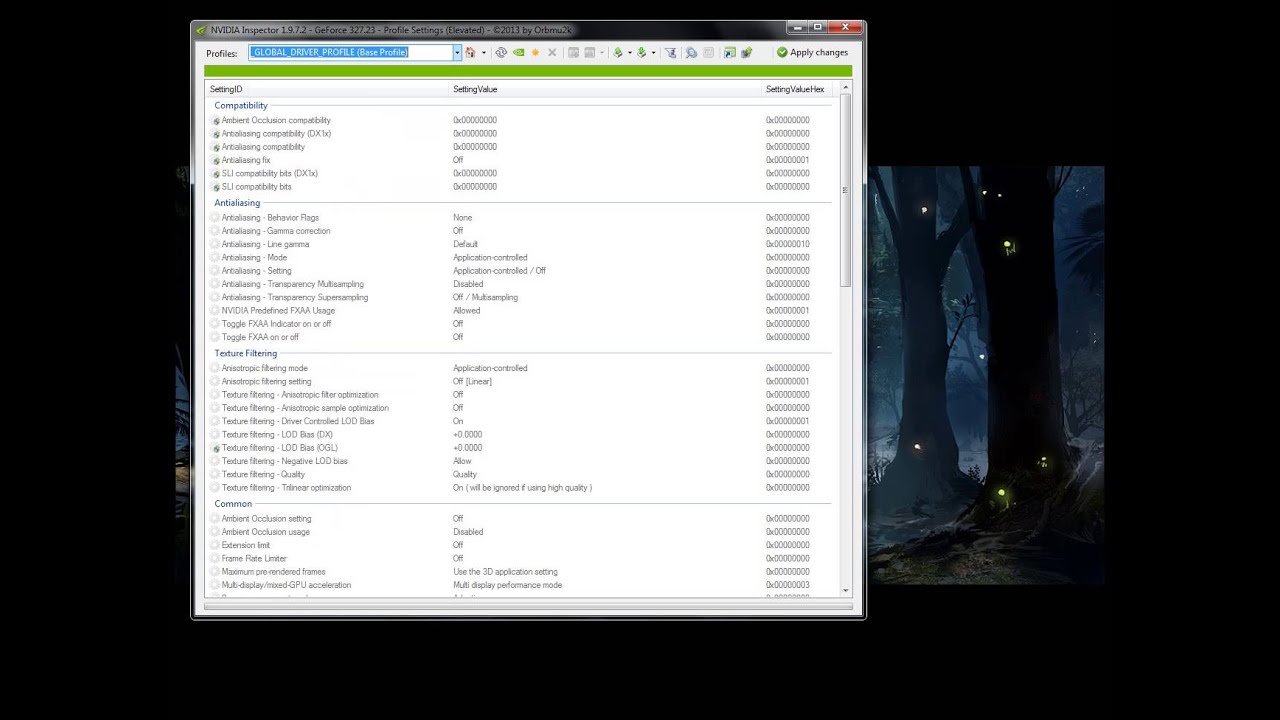Select Extension limit row
The height and width of the screenshot is (720, 1280).
(x=520, y=545)
